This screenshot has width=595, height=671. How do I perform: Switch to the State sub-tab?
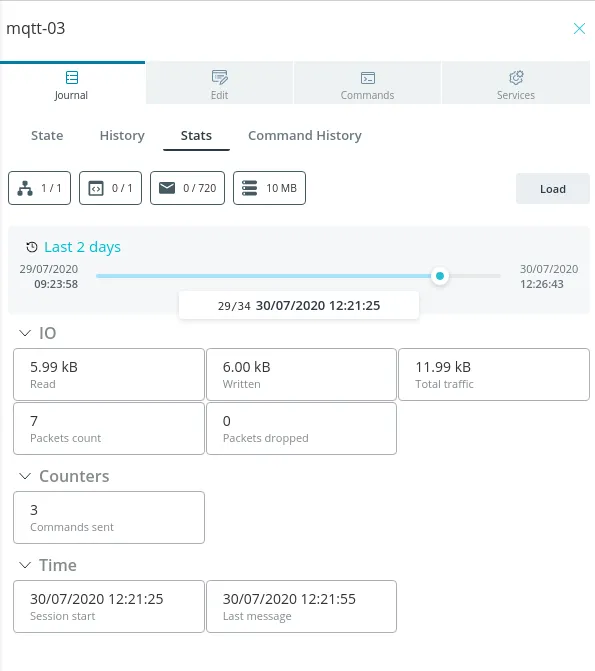coord(47,136)
